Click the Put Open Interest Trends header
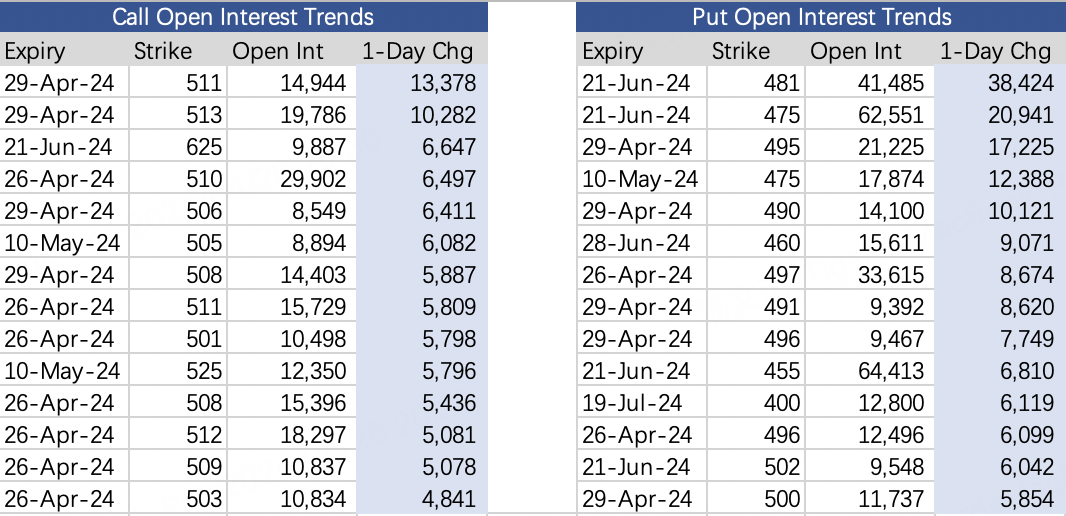 click(821, 17)
